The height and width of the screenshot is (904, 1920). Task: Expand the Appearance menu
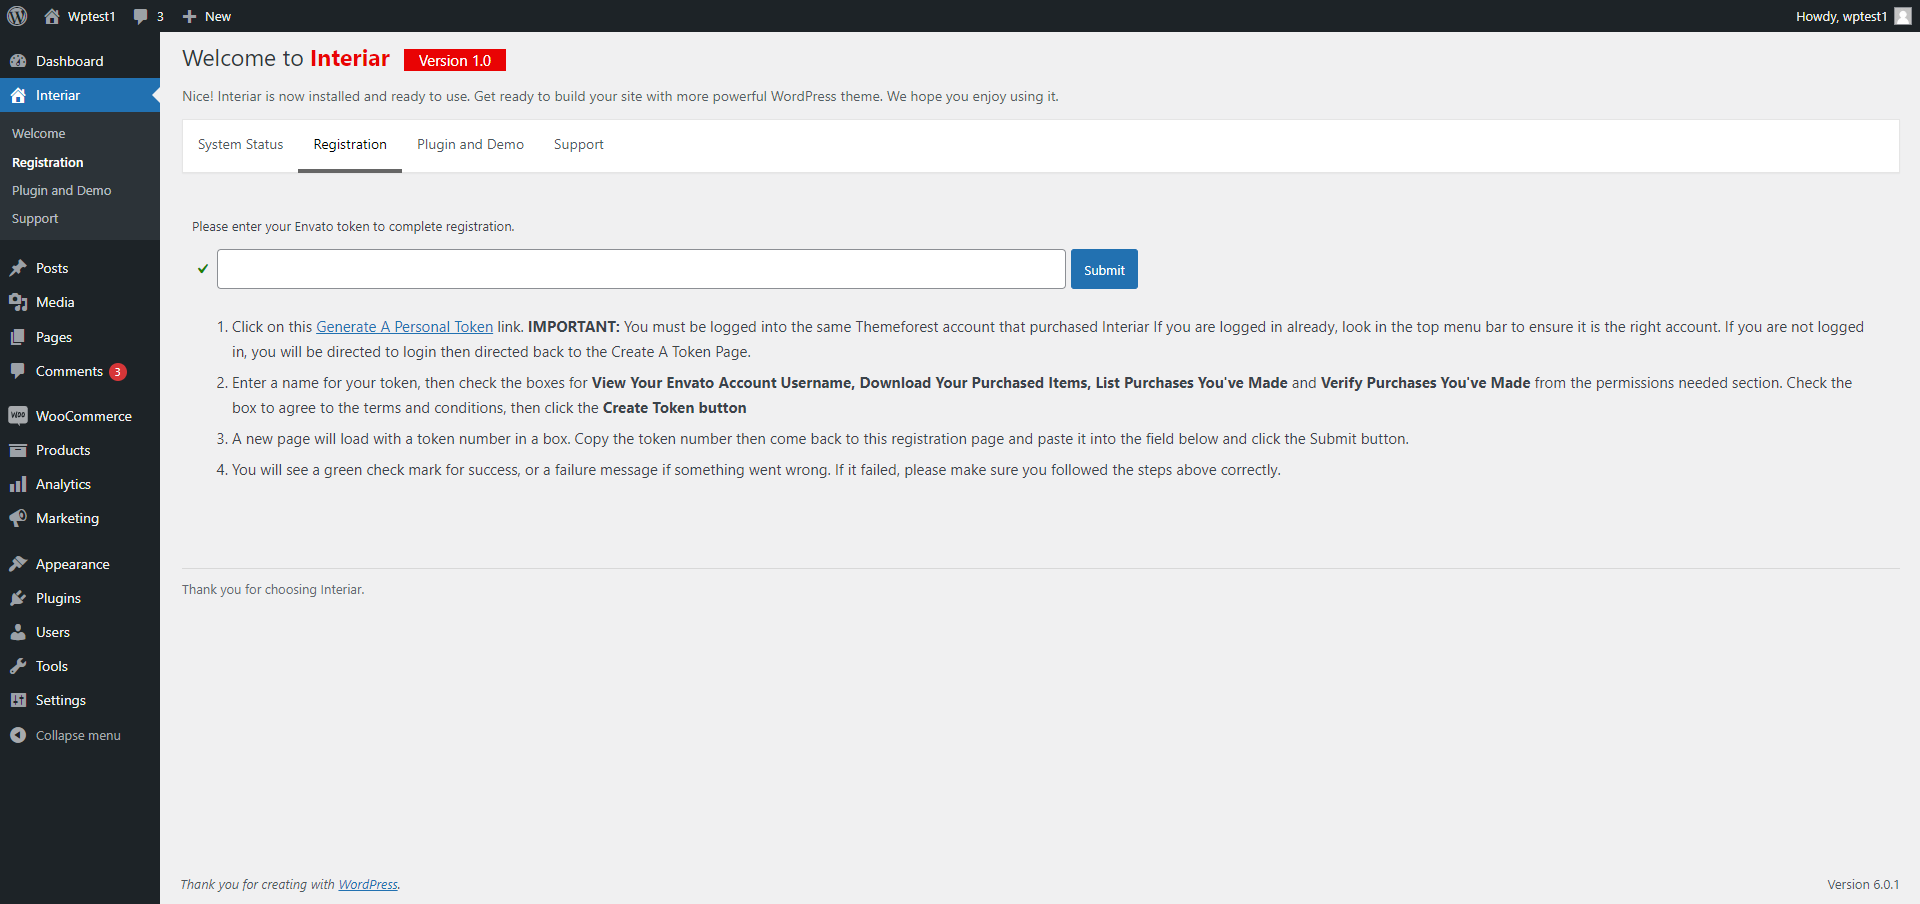pyautogui.click(x=72, y=564)
